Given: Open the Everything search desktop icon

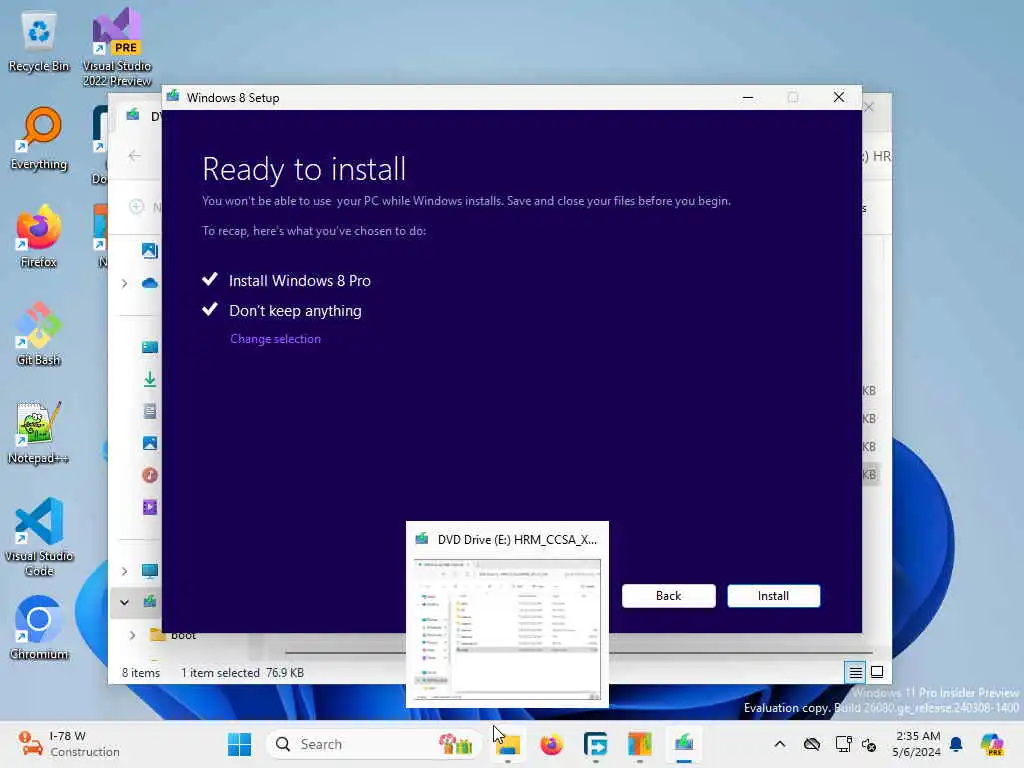Looking at the screenshot, I should [39, 139].
